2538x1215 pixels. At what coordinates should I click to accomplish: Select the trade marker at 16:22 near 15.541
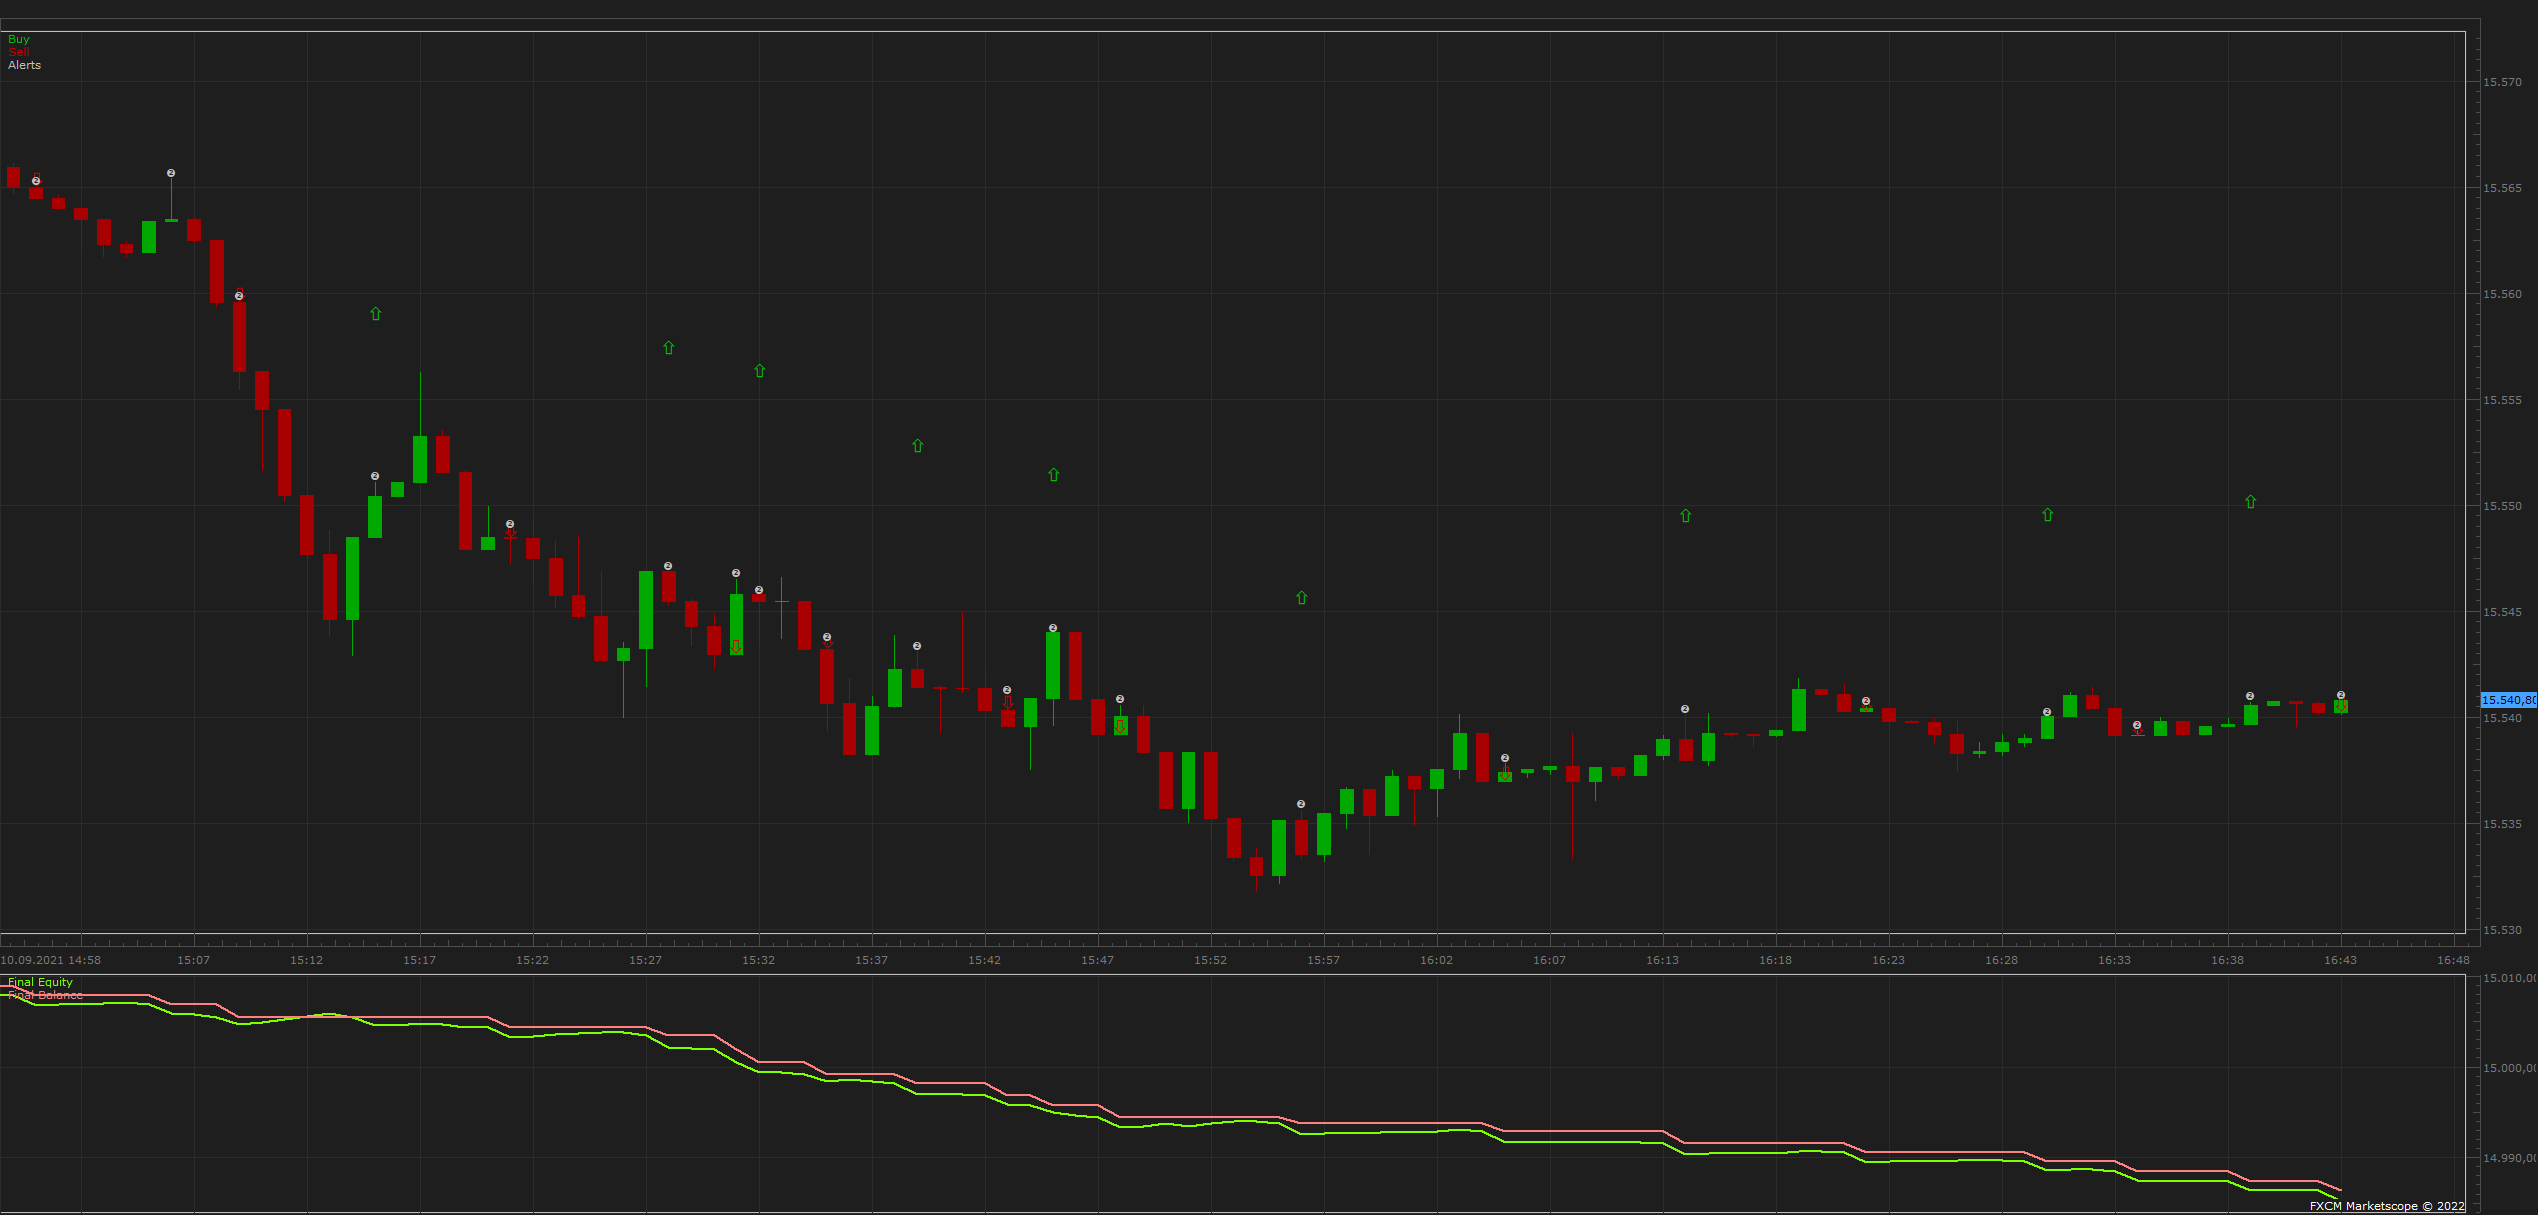click(1866, 701)
